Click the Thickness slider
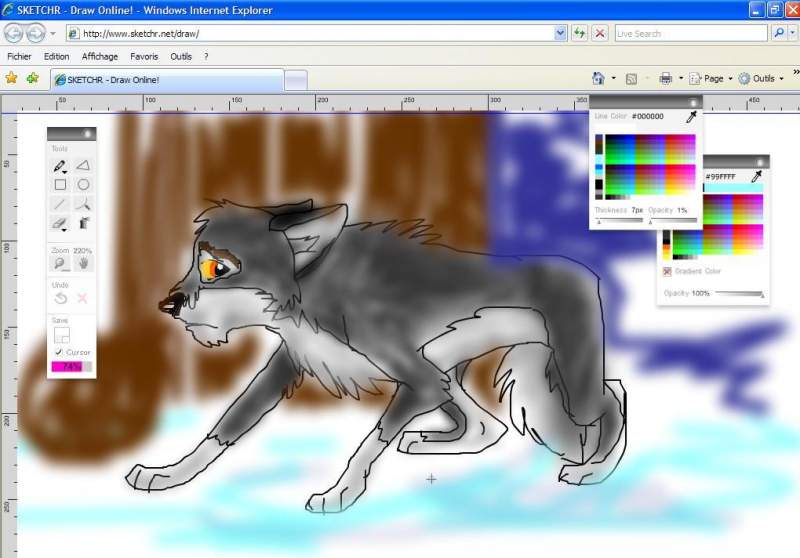 pyautogui.click(x=618, y=221)
